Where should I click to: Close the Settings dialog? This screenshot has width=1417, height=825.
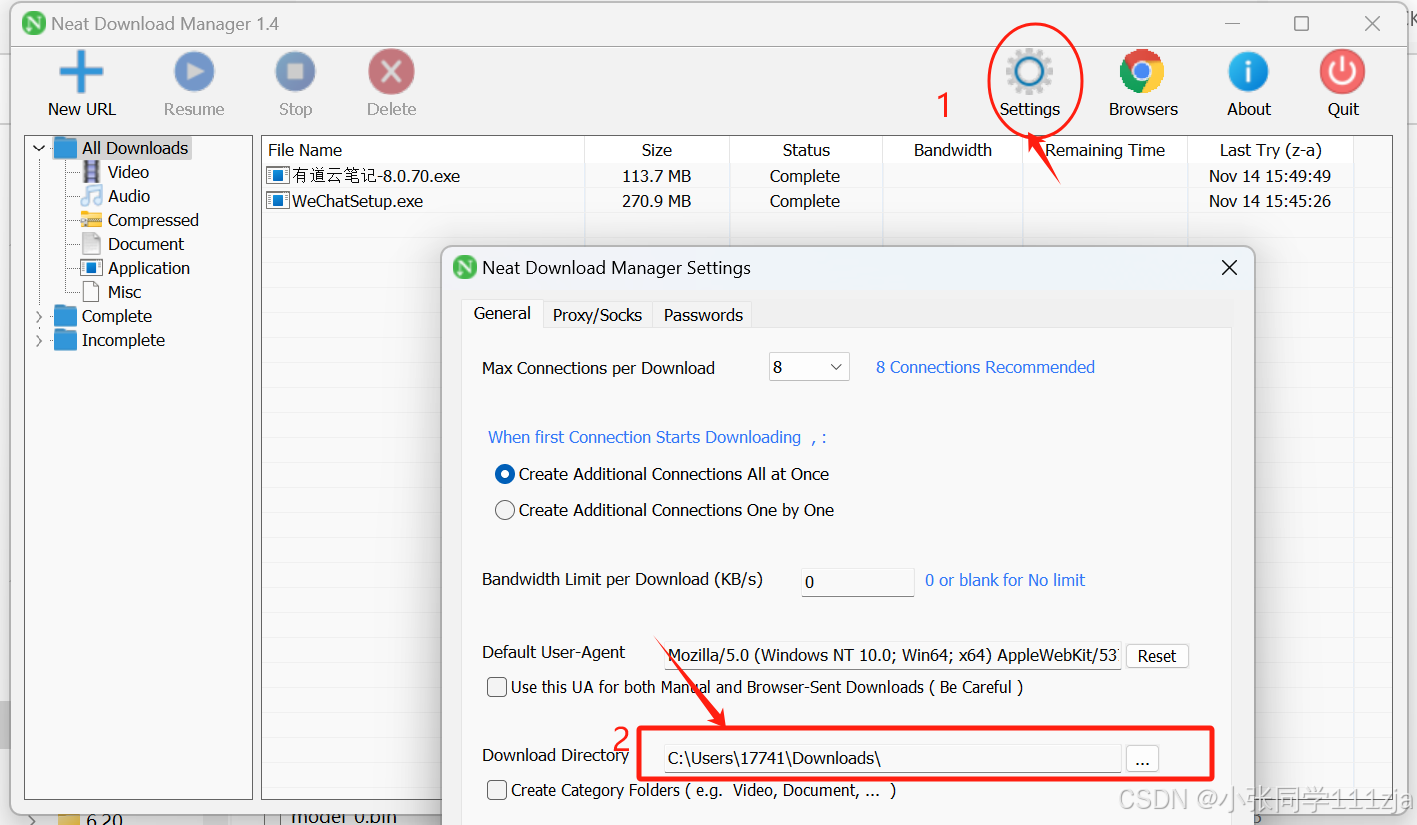[x=1229, y=268]
